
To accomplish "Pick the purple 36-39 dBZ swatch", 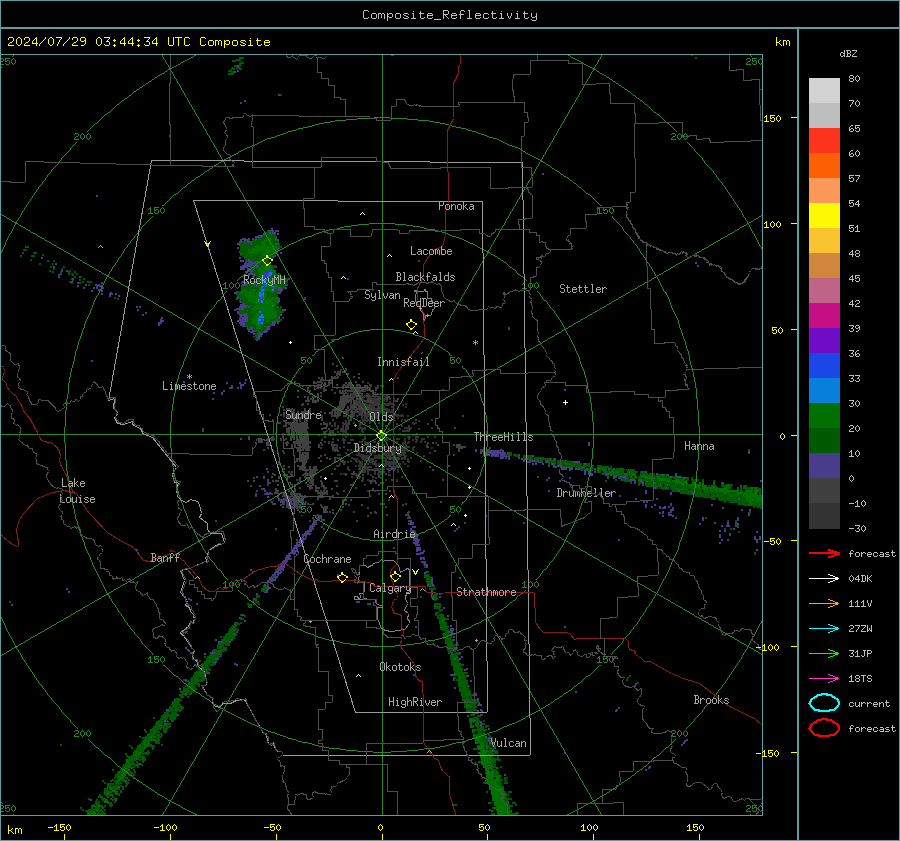I will pyautogui.click(x=824, y=341).
